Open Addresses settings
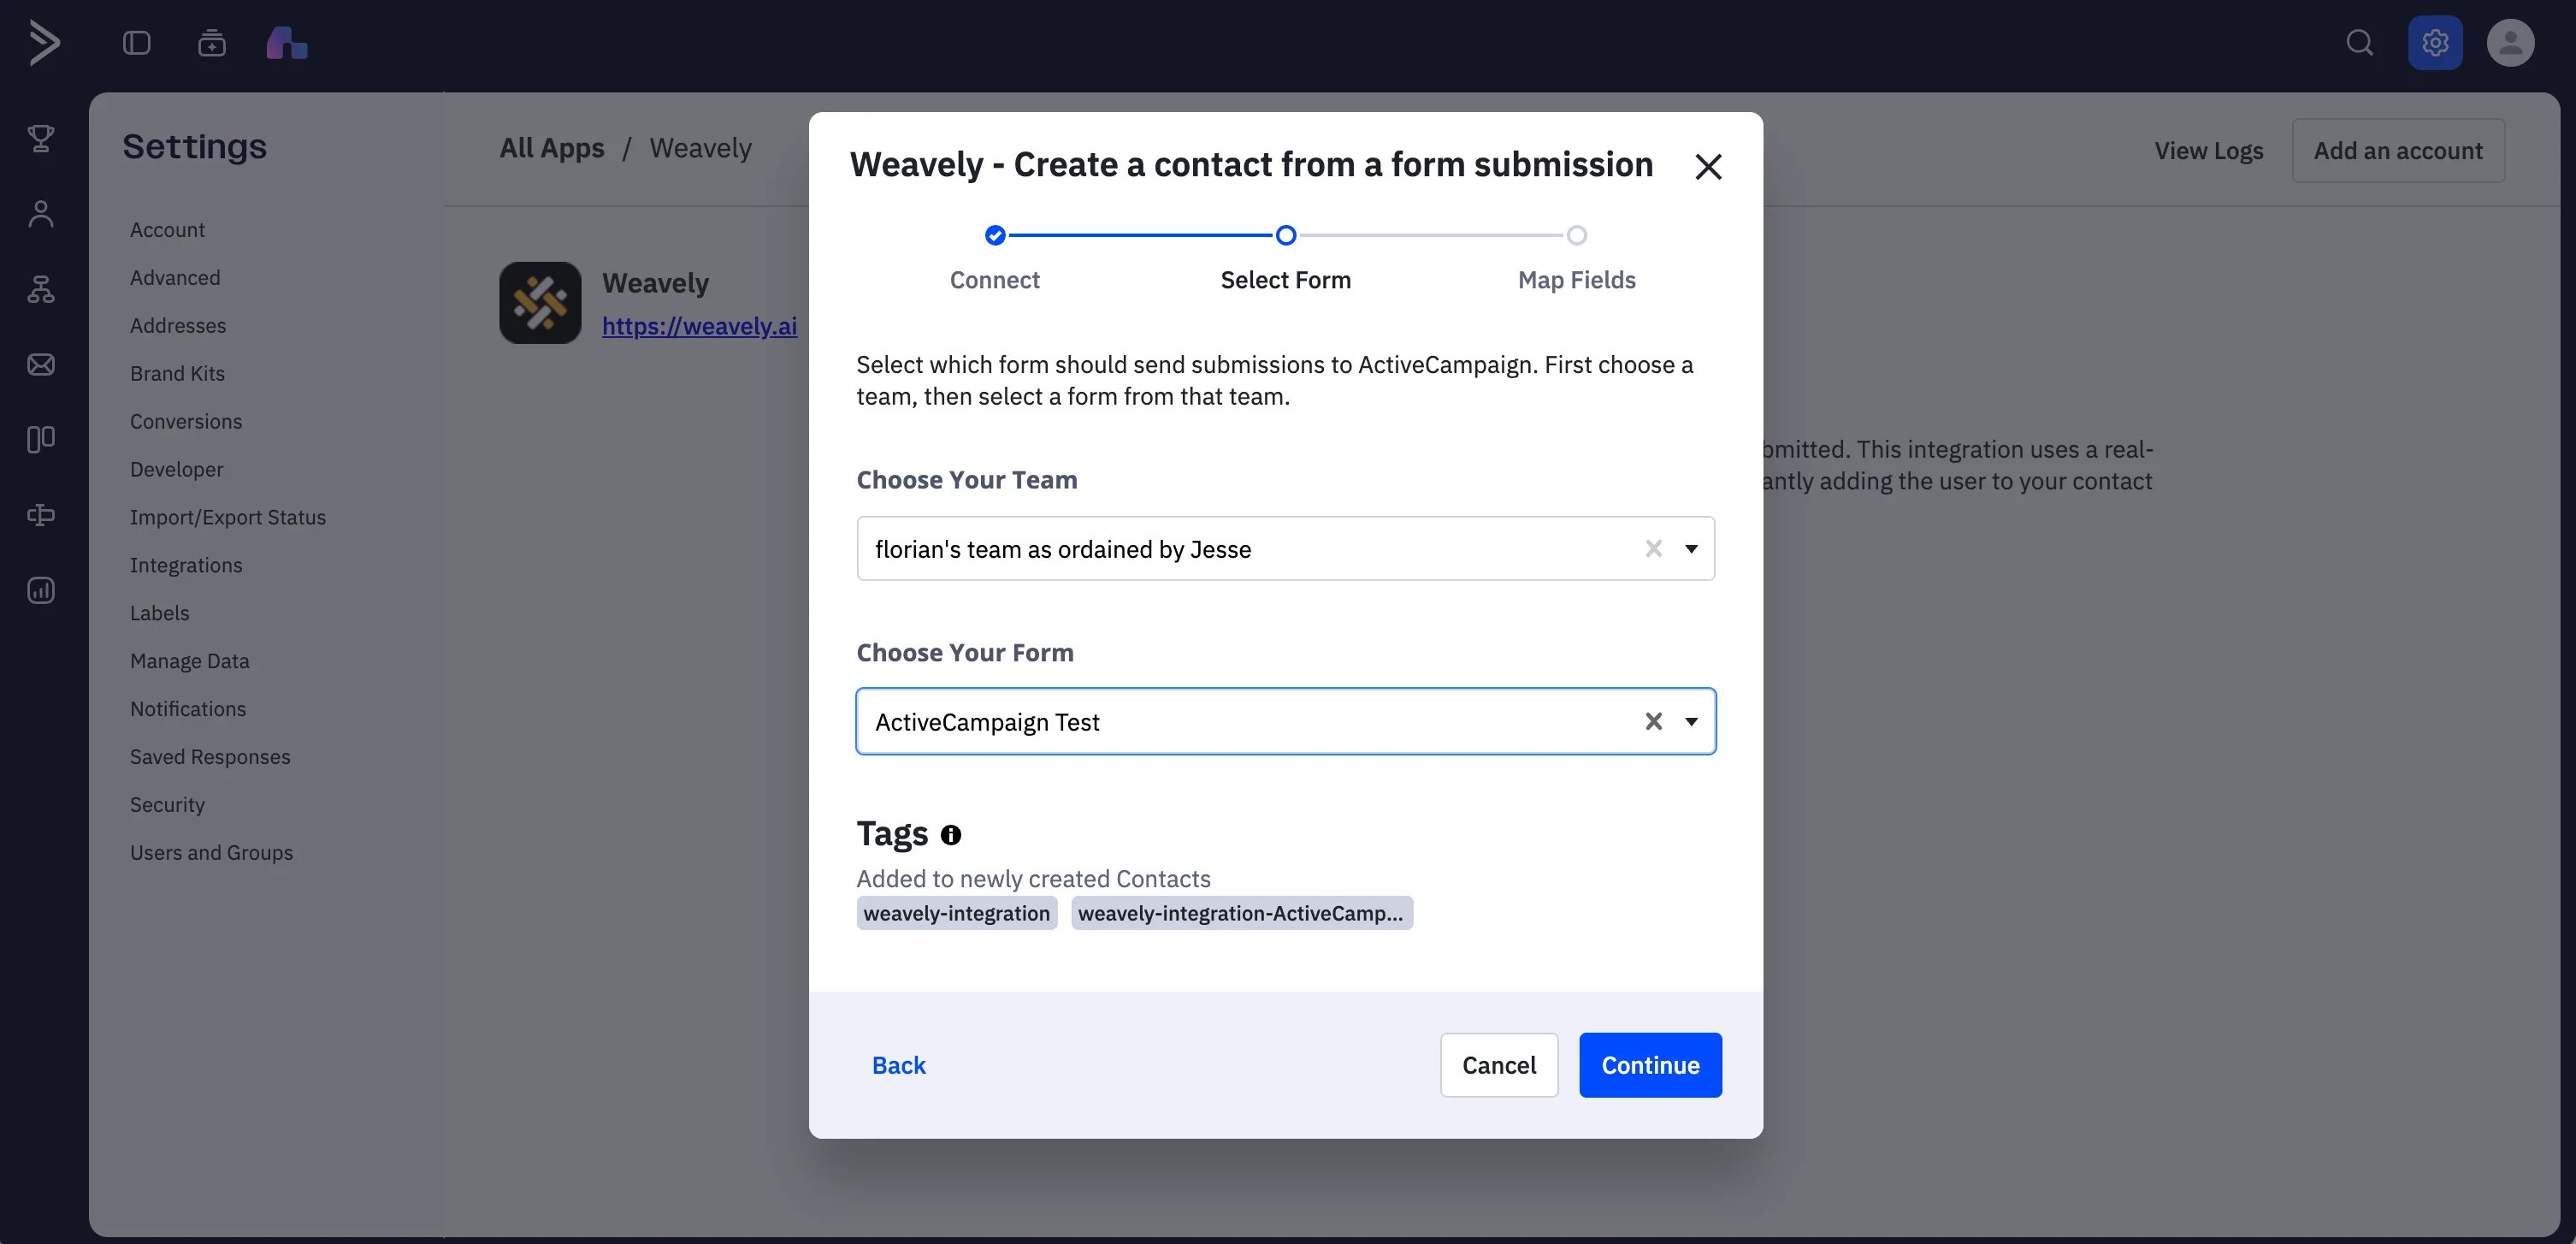This screenshot has width=2576, height=1244. point(178,326)
